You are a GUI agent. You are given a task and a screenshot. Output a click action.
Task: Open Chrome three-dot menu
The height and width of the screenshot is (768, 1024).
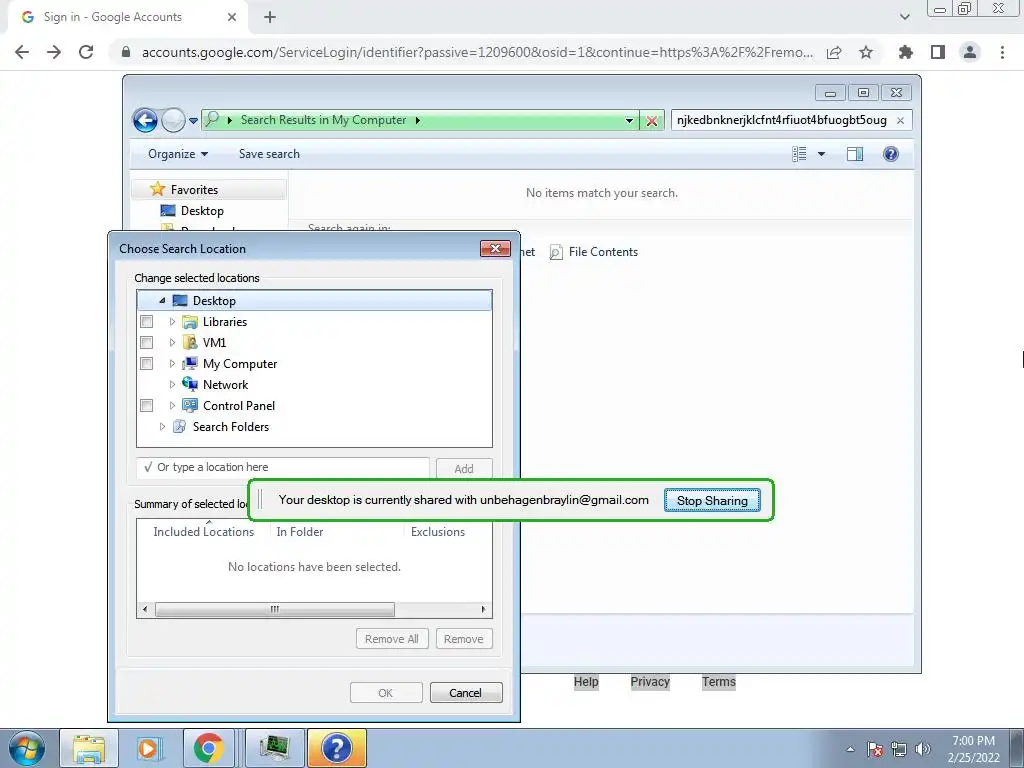point(1002,52)
